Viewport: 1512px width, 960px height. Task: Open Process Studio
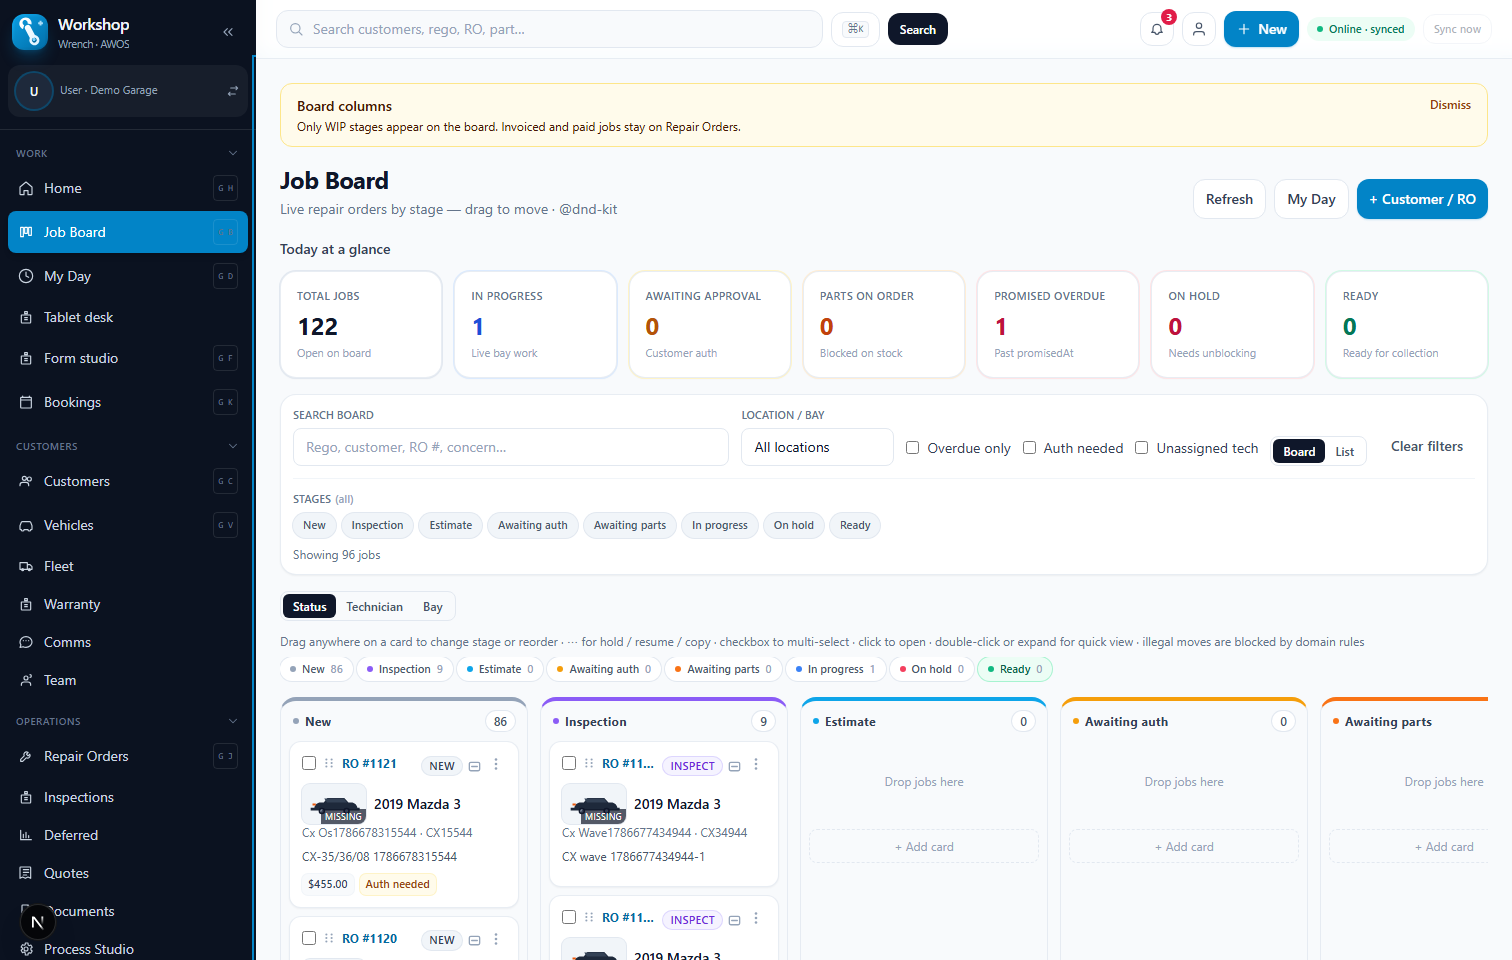(128, 949)
